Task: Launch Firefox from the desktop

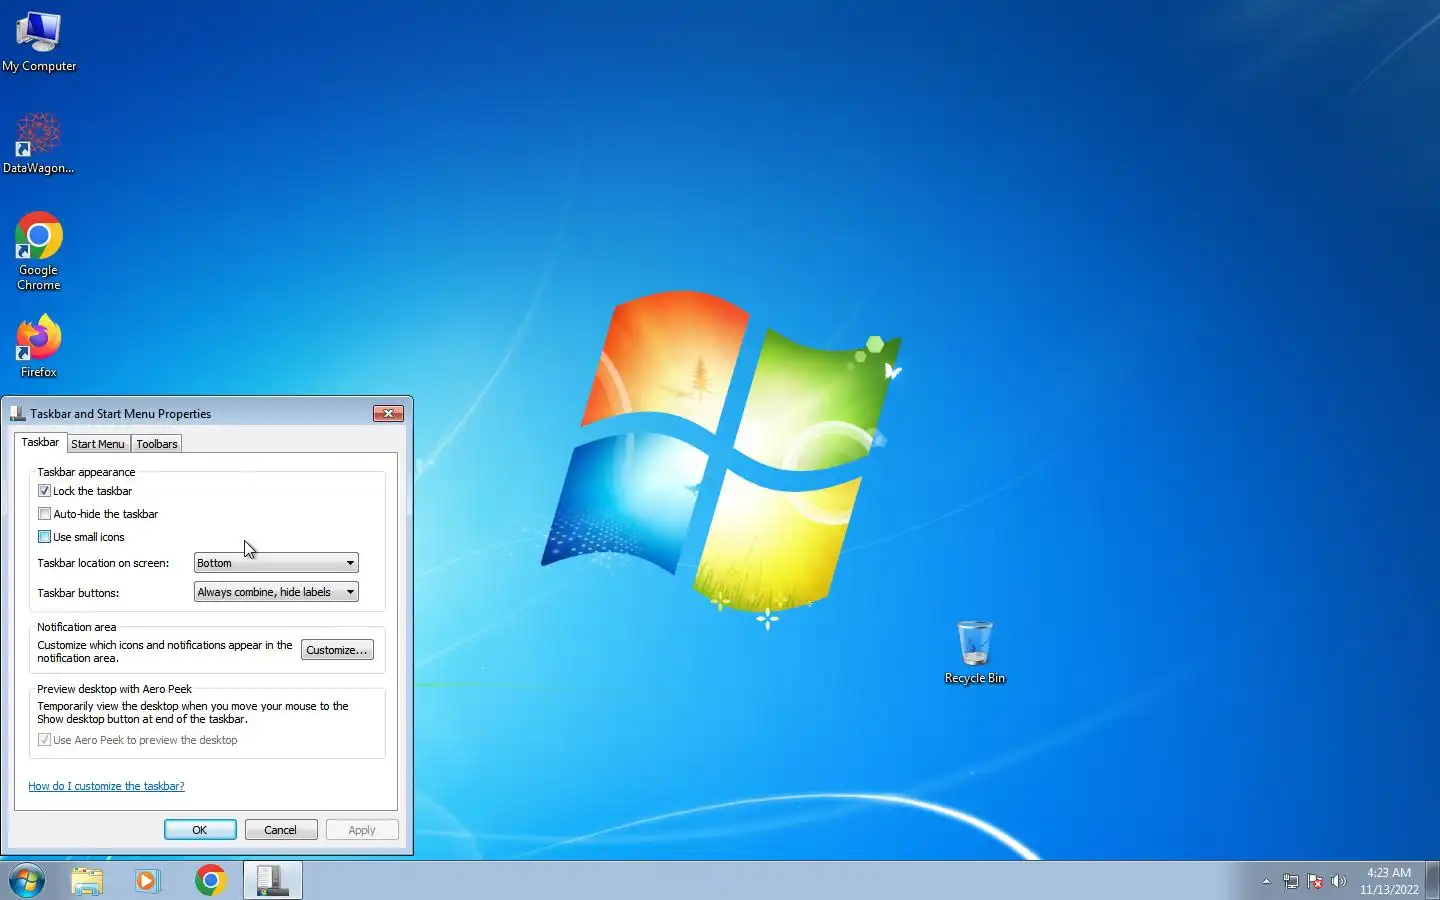Action: tap(39, 346)
